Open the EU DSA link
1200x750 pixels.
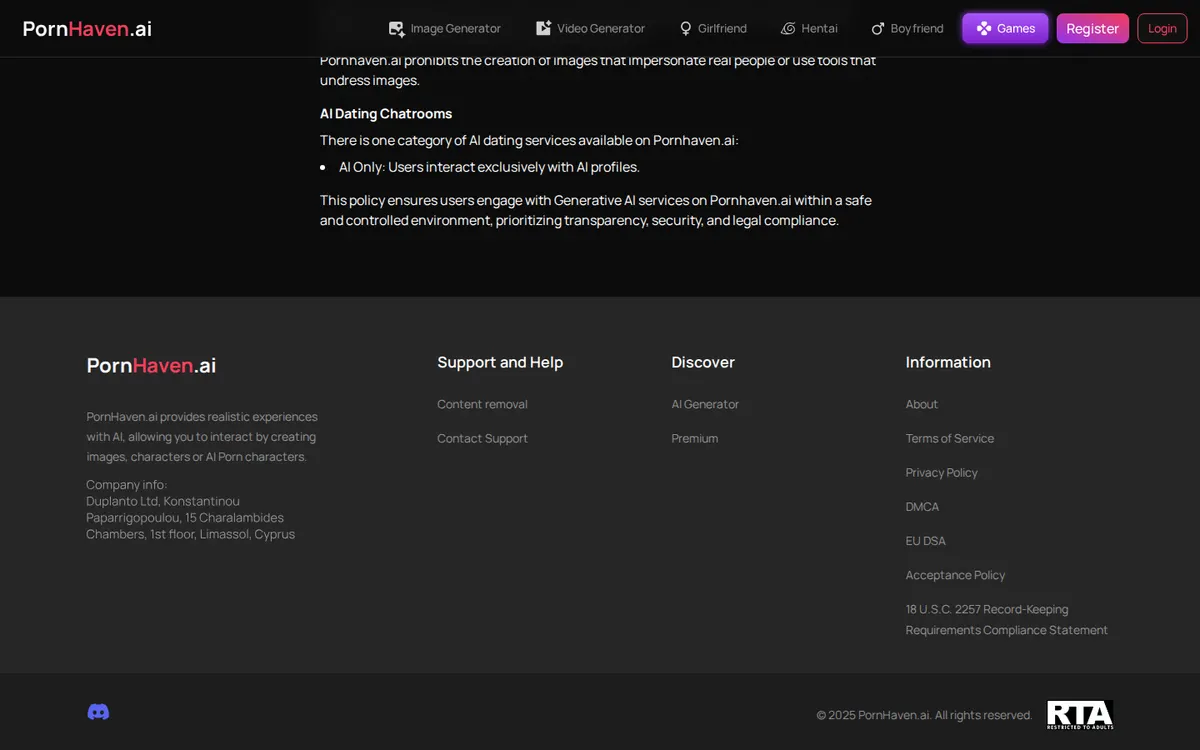pyautogui.click(x=926, y=540)
